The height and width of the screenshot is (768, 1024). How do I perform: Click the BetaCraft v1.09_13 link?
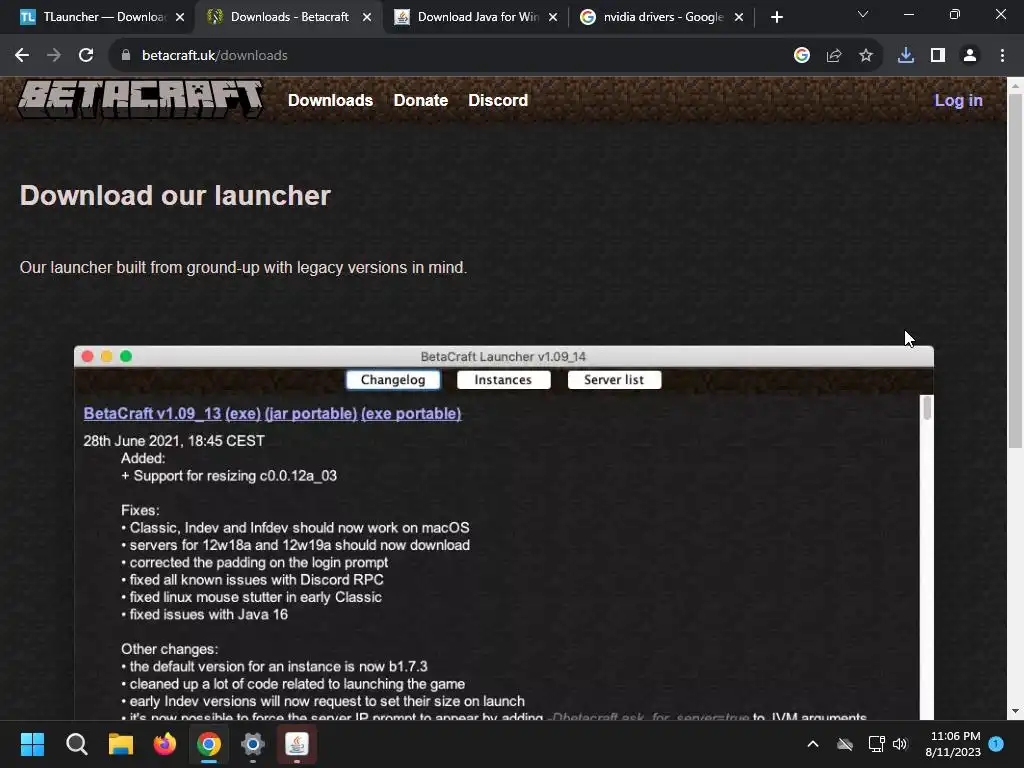coord(152,413)
